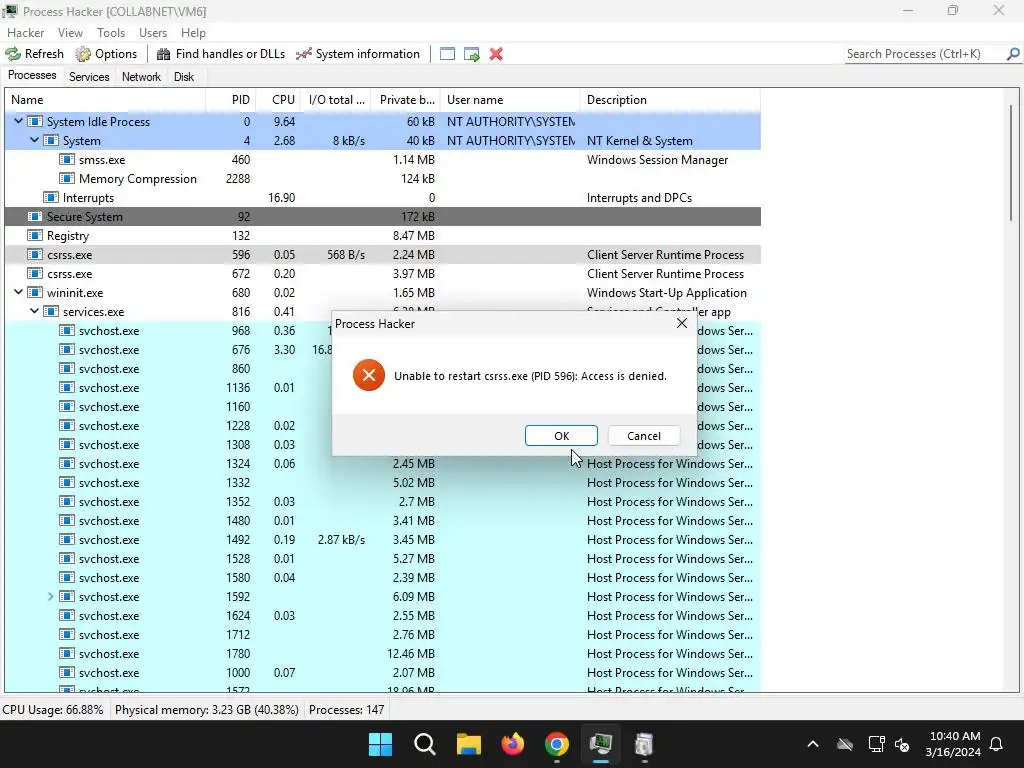Sort by Private bytes column header

[x=406, y=100]
